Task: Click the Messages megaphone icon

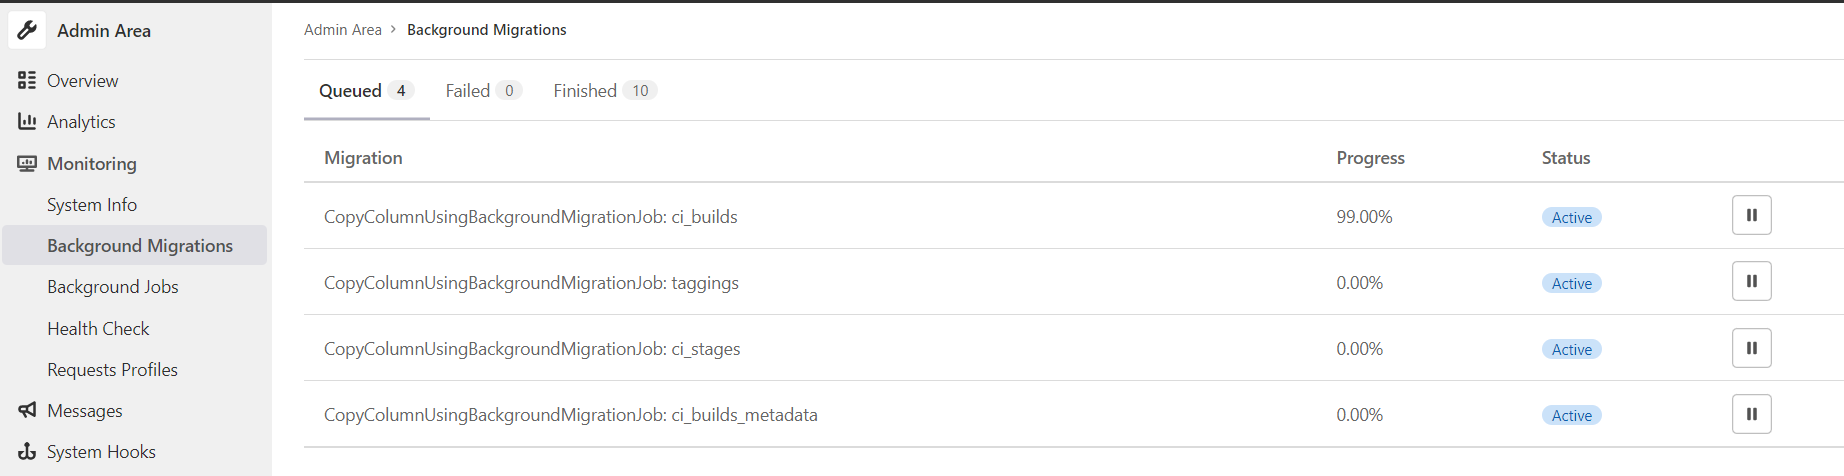Action: coord(27,410)
